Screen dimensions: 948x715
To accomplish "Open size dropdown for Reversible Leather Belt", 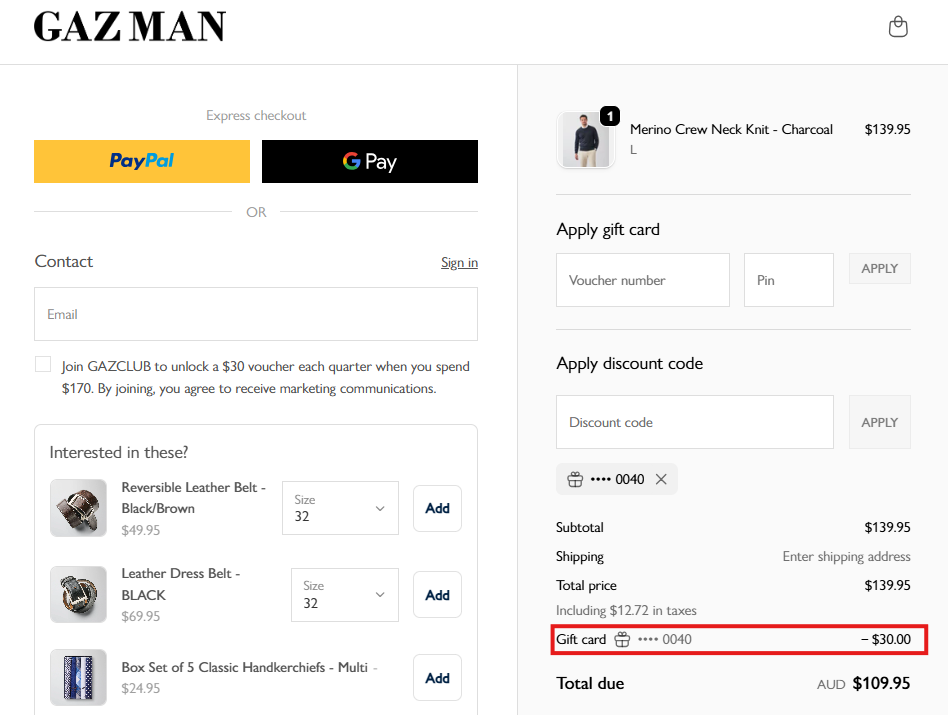I will pos(340,508).
